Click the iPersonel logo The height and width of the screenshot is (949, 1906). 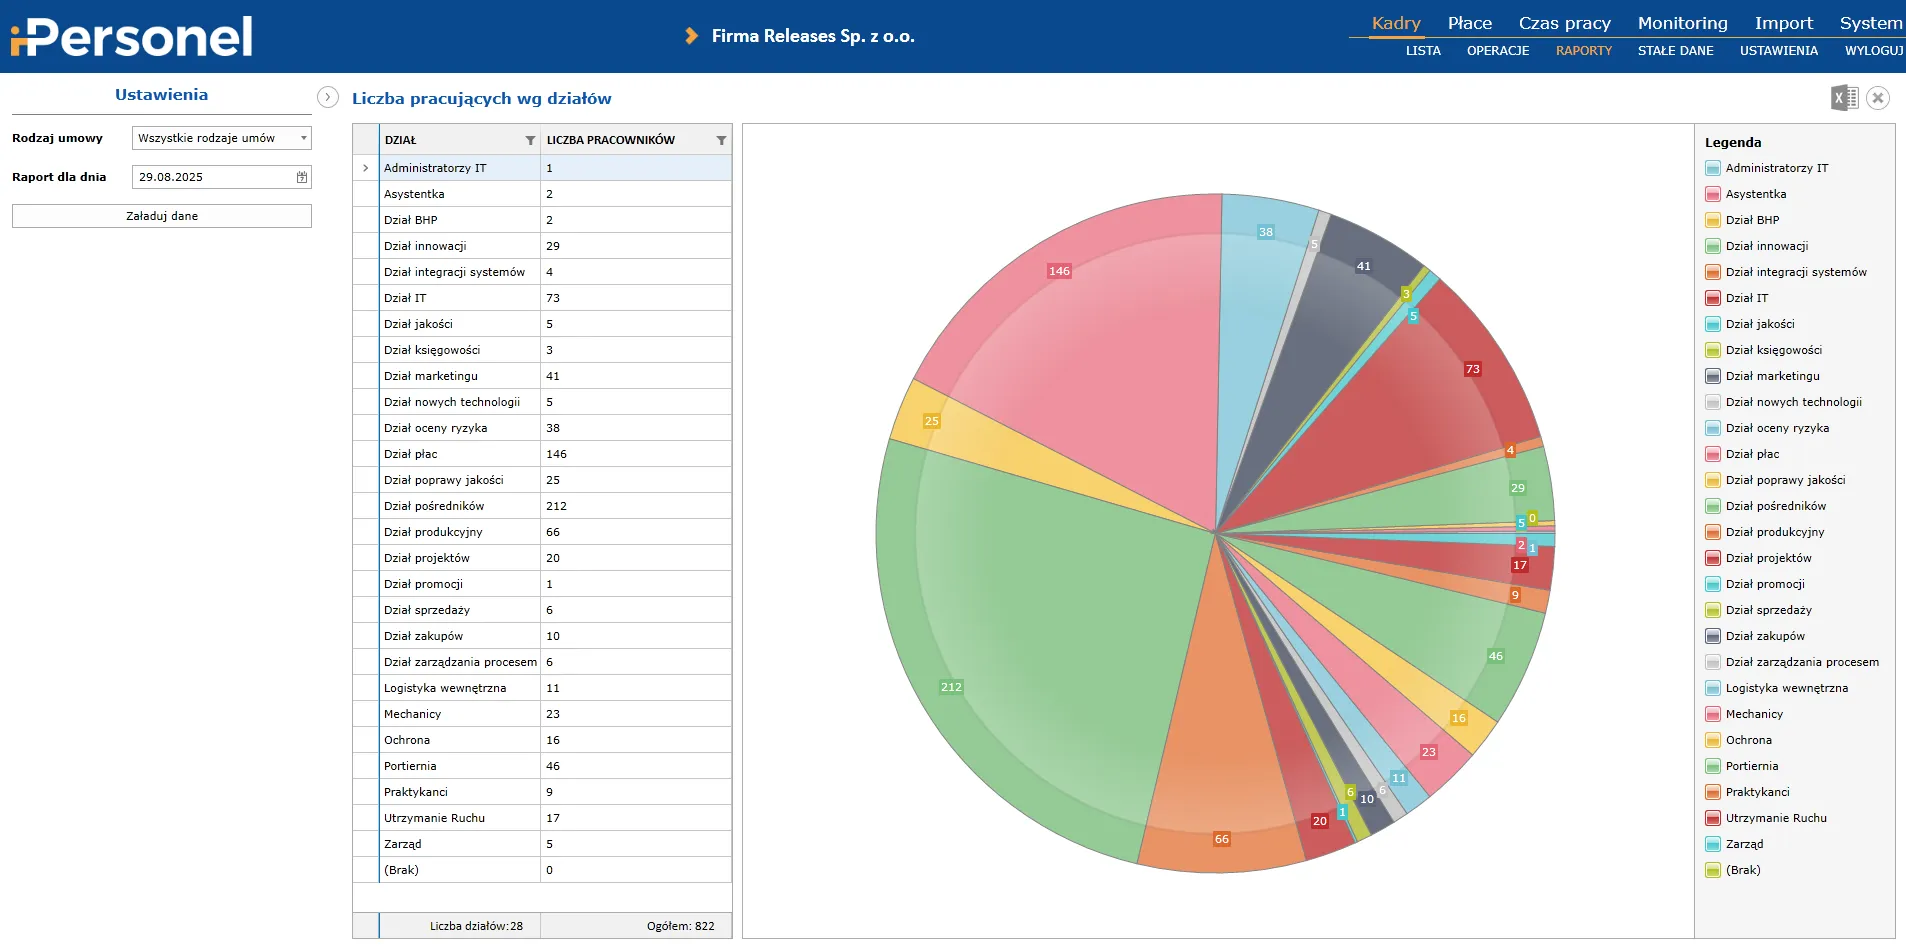click(132, 37)
